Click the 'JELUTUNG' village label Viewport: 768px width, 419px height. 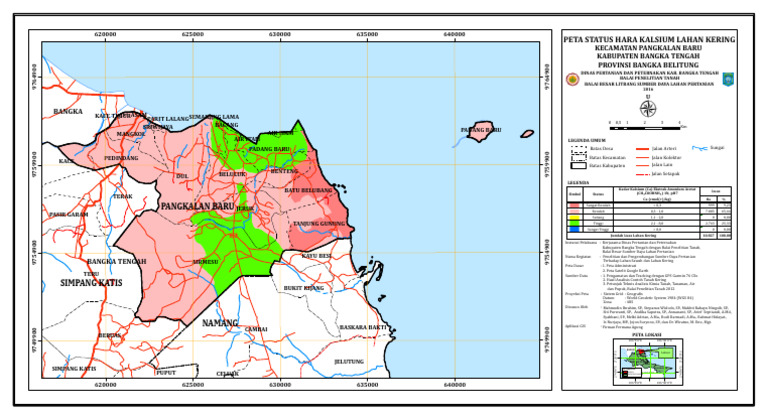[x=349, y=362]
